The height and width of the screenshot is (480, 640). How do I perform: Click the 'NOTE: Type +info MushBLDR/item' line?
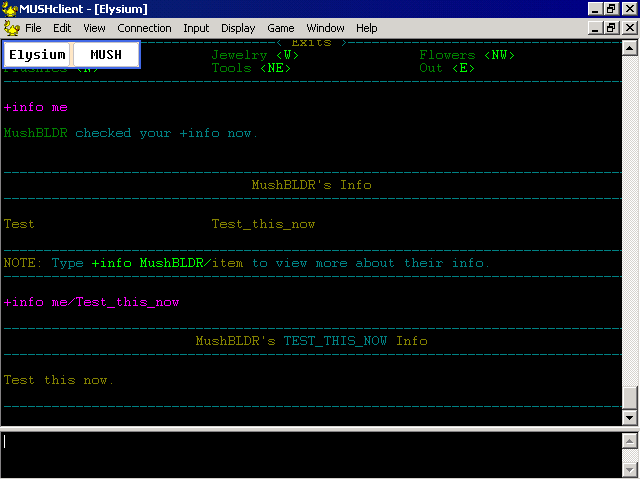click(x=246, y=263)
